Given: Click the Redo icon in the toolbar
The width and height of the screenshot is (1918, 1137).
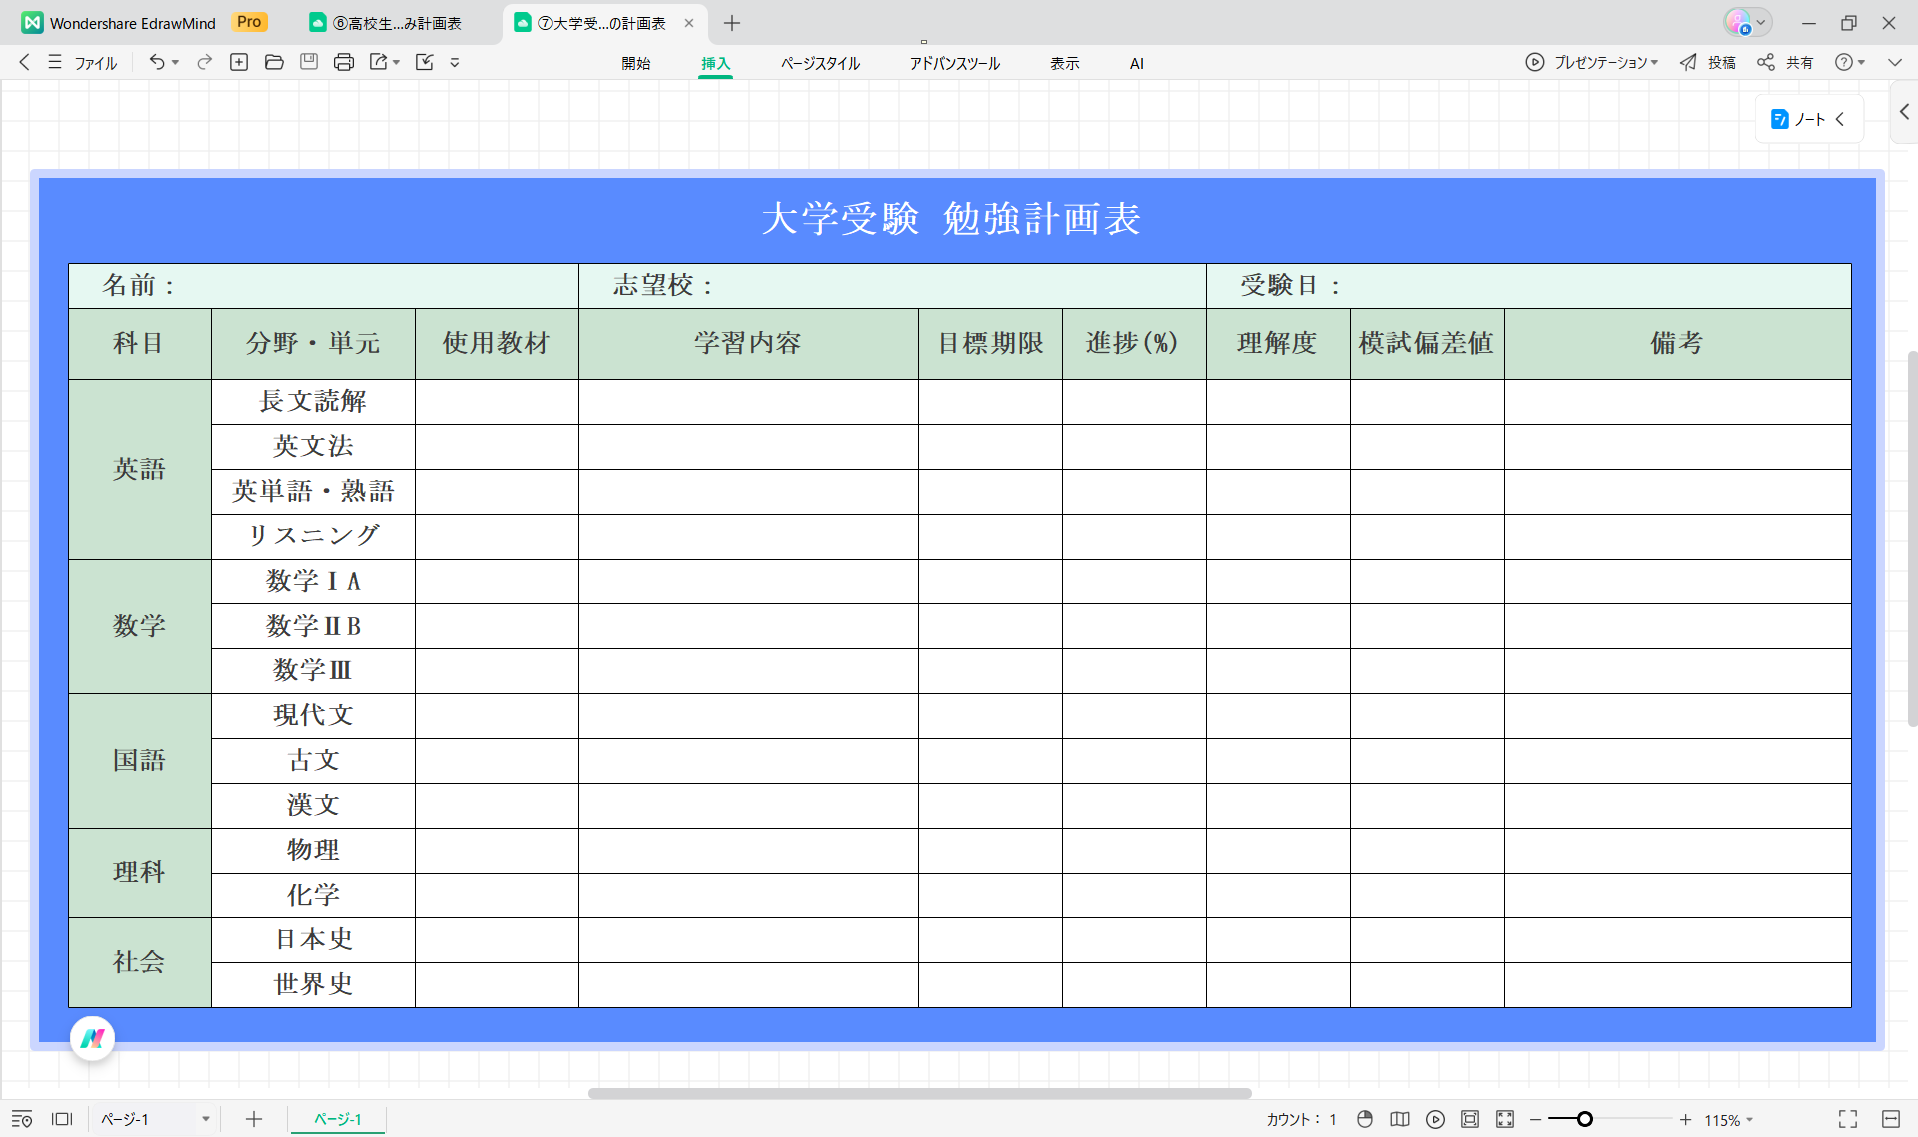Looking at the screenshot, I should point(203,62).
